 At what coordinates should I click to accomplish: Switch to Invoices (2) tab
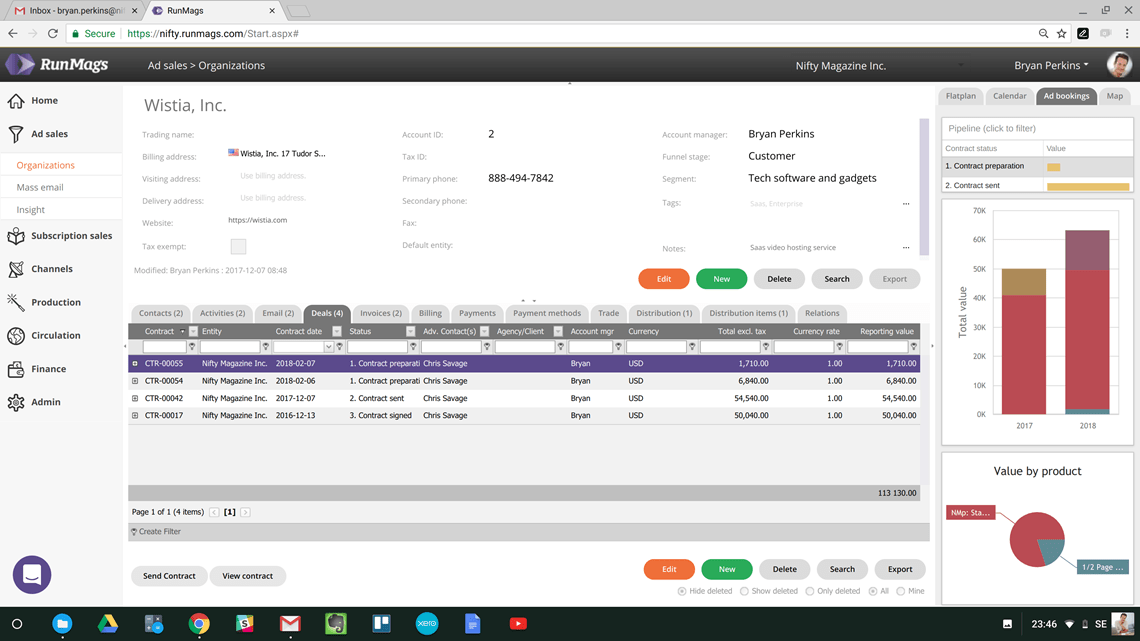pyautogui.click(x=381, y=313)
